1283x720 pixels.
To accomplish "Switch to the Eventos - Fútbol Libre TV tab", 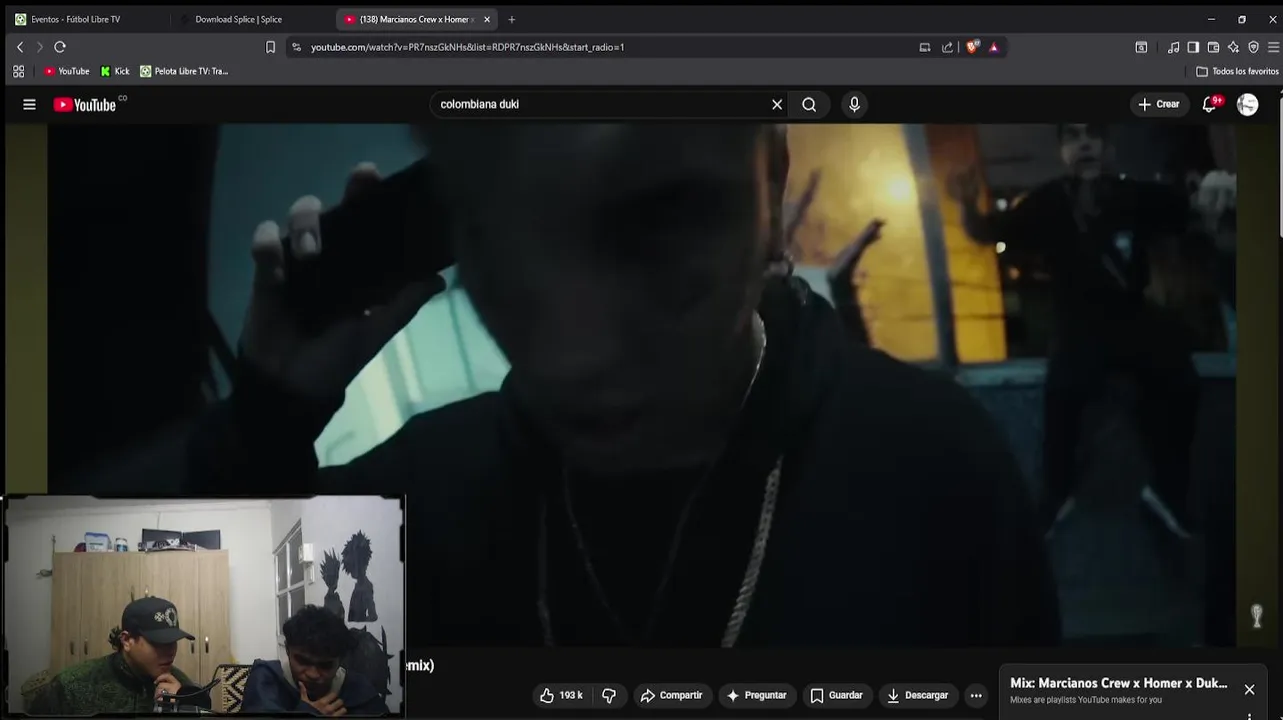I will [85, 19].
